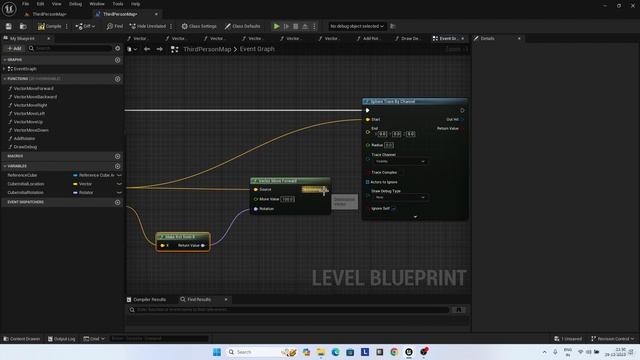Add an event dispatcher with the plus icon
The height and width of the screenshot is (360, 640).
118,202
